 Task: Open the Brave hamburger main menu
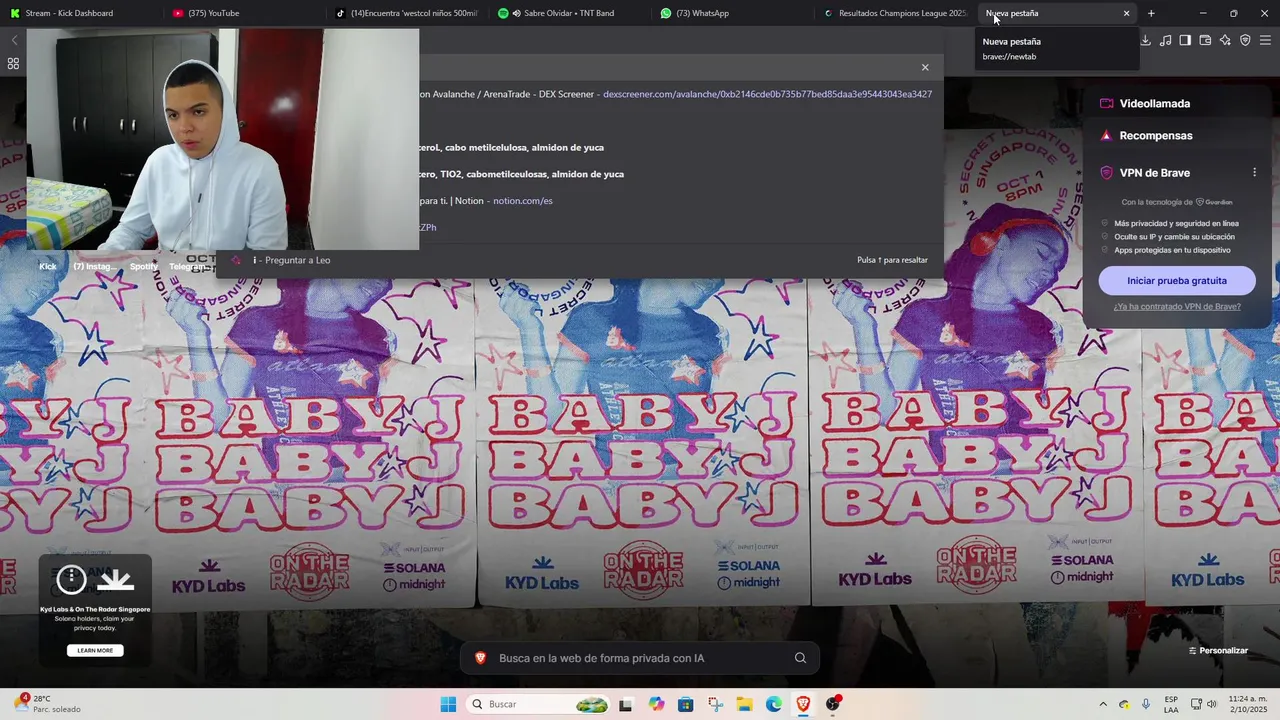(x=1265, y=40)
